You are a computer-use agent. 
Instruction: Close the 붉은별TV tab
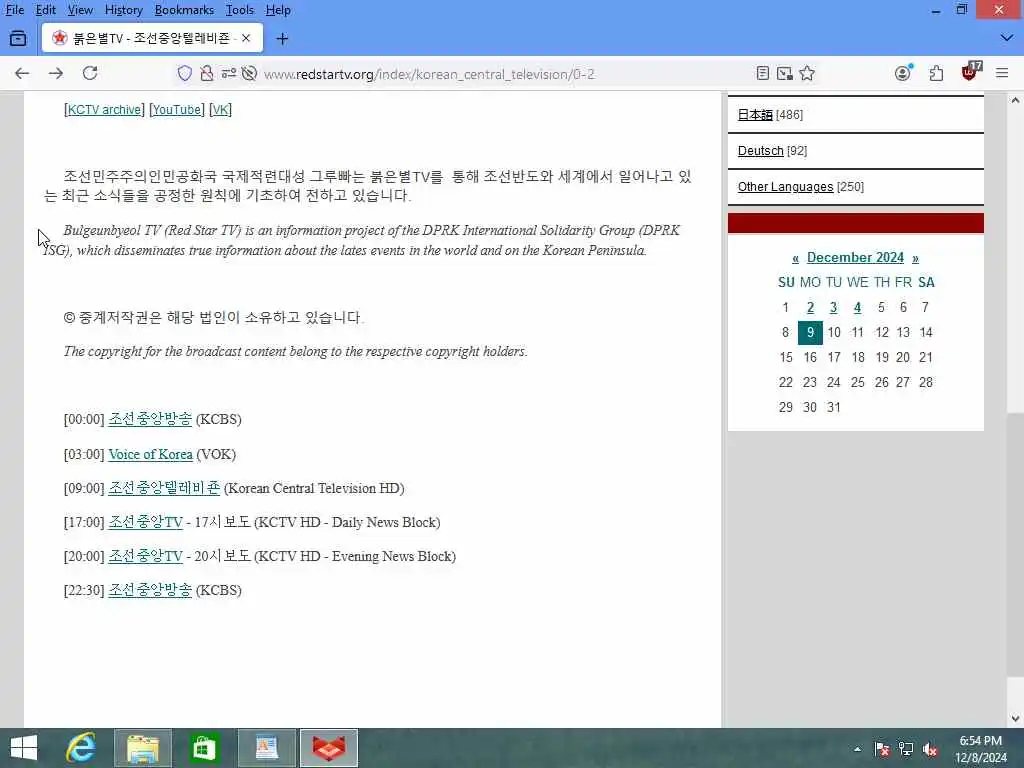point(246,39)
